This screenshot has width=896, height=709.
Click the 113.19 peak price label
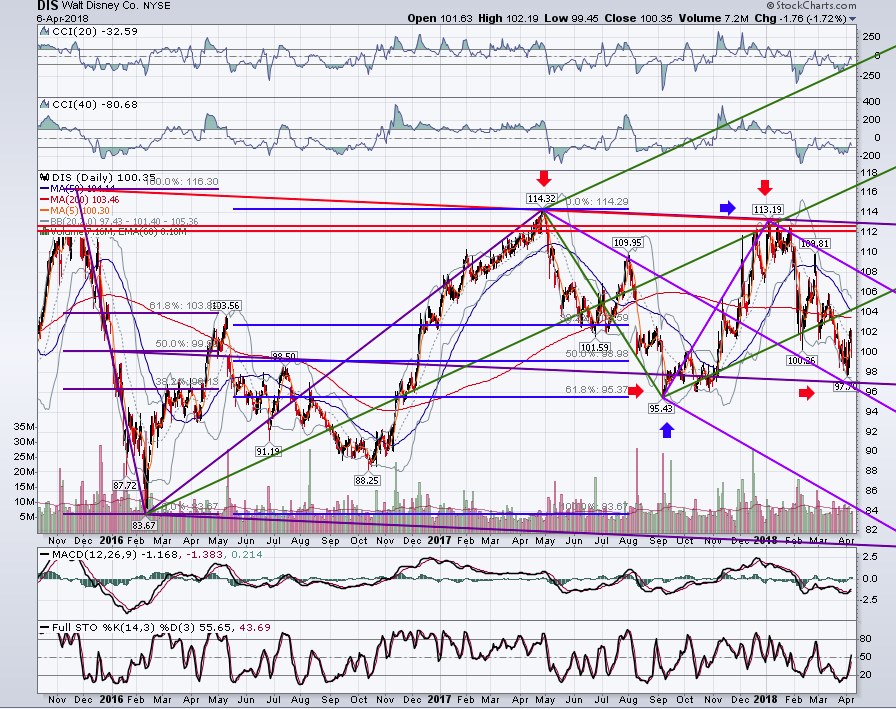pyautogui.click(x=768, y=210)
